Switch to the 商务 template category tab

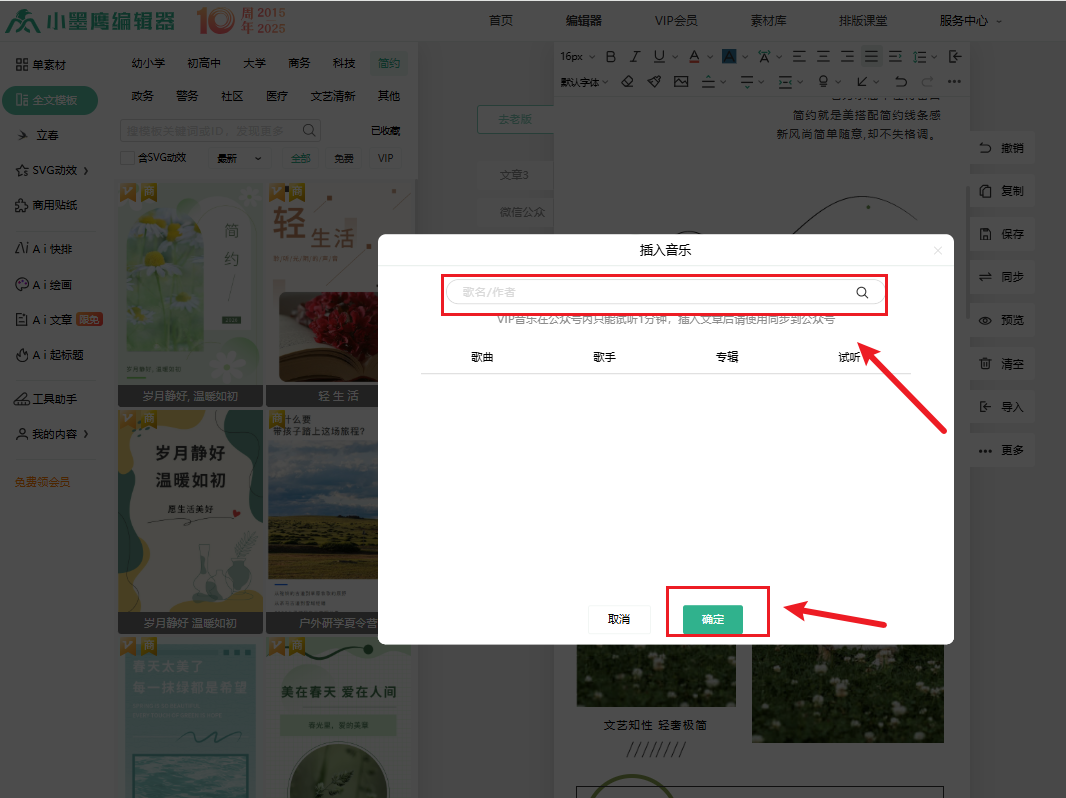point(299,63)
